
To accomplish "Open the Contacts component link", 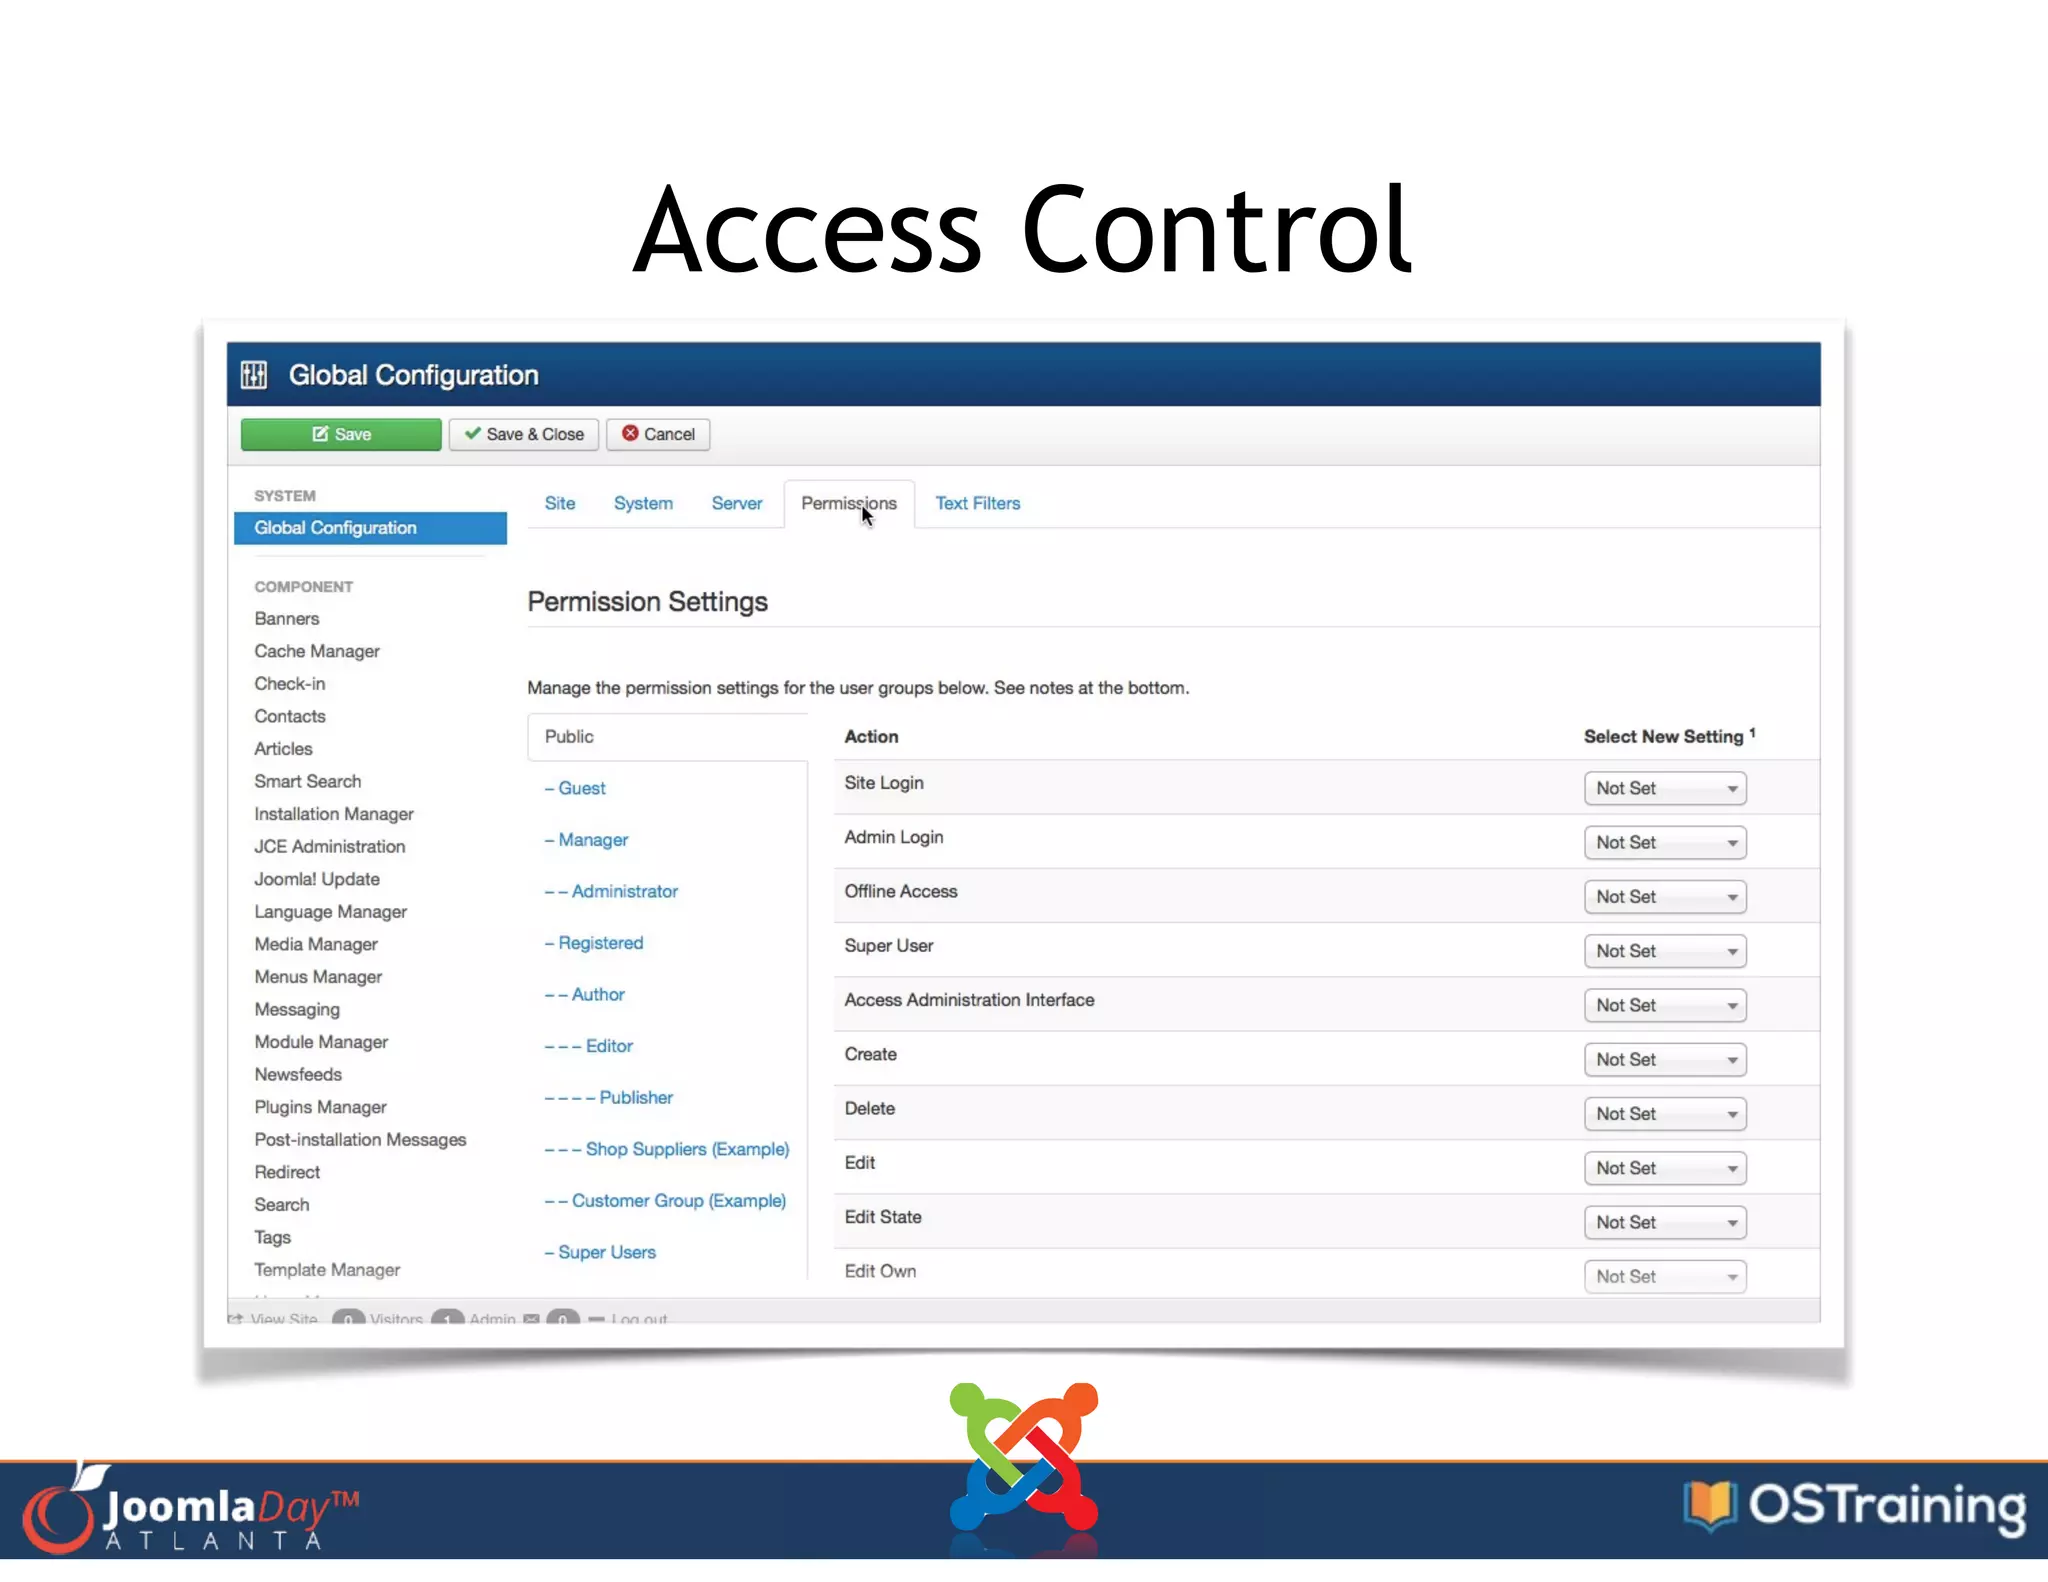I will (x=290, y=716).
